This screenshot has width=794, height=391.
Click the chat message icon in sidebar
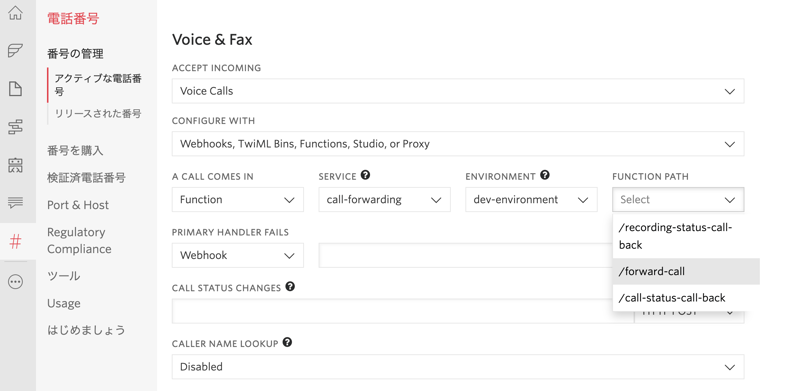16,203
